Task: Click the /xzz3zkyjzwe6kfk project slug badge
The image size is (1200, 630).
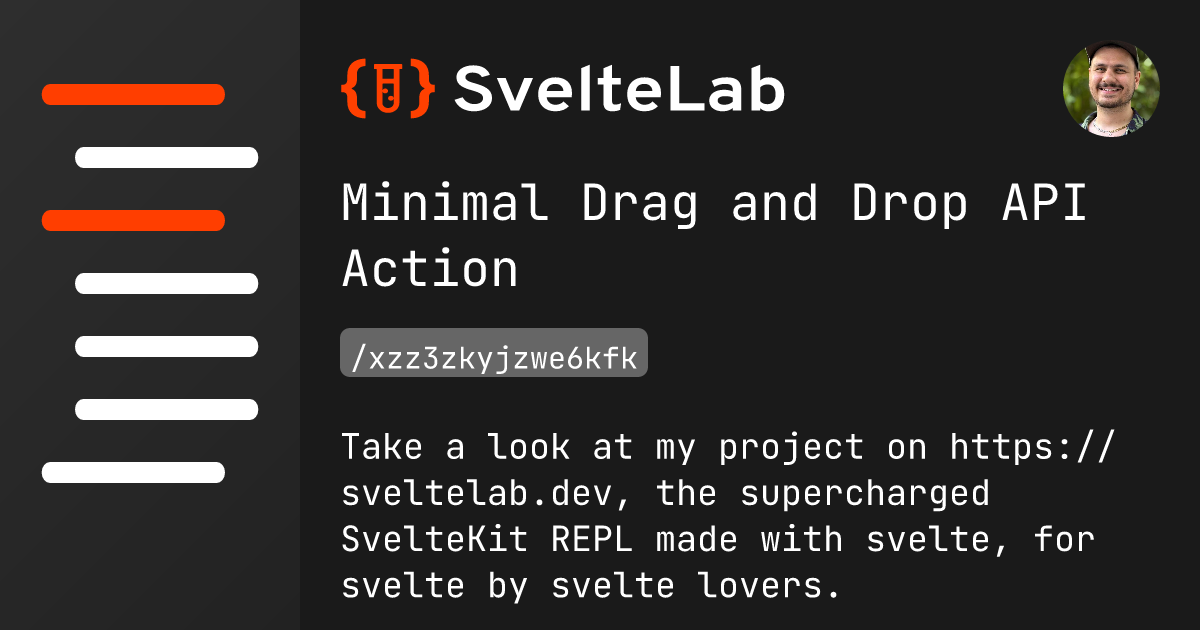Action: pos(494,353)
